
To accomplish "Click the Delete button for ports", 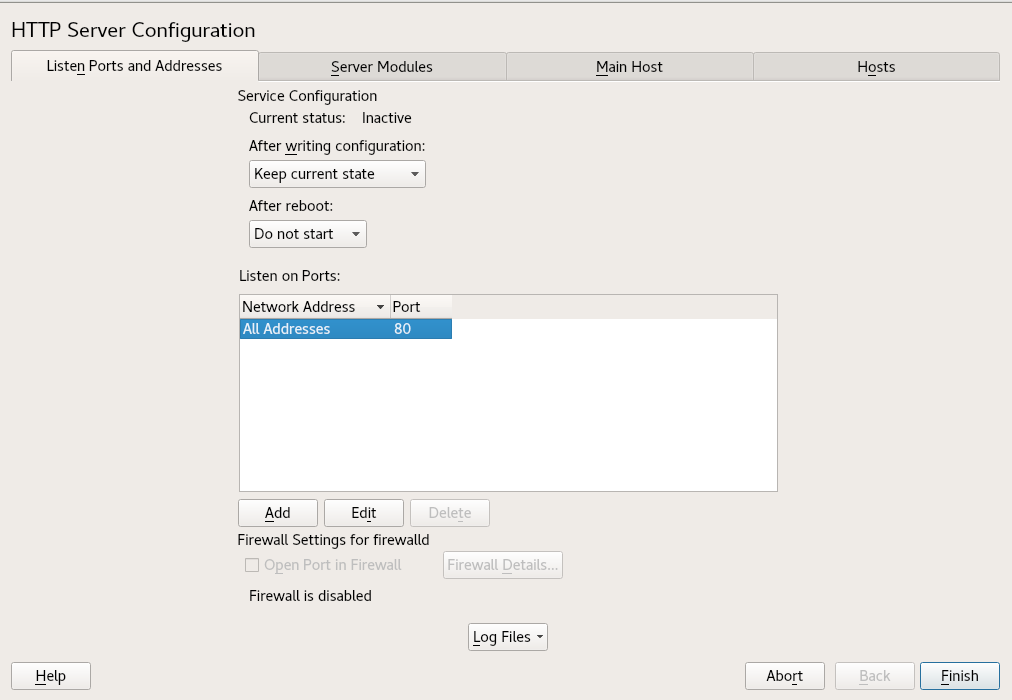I will coord(449,512).
